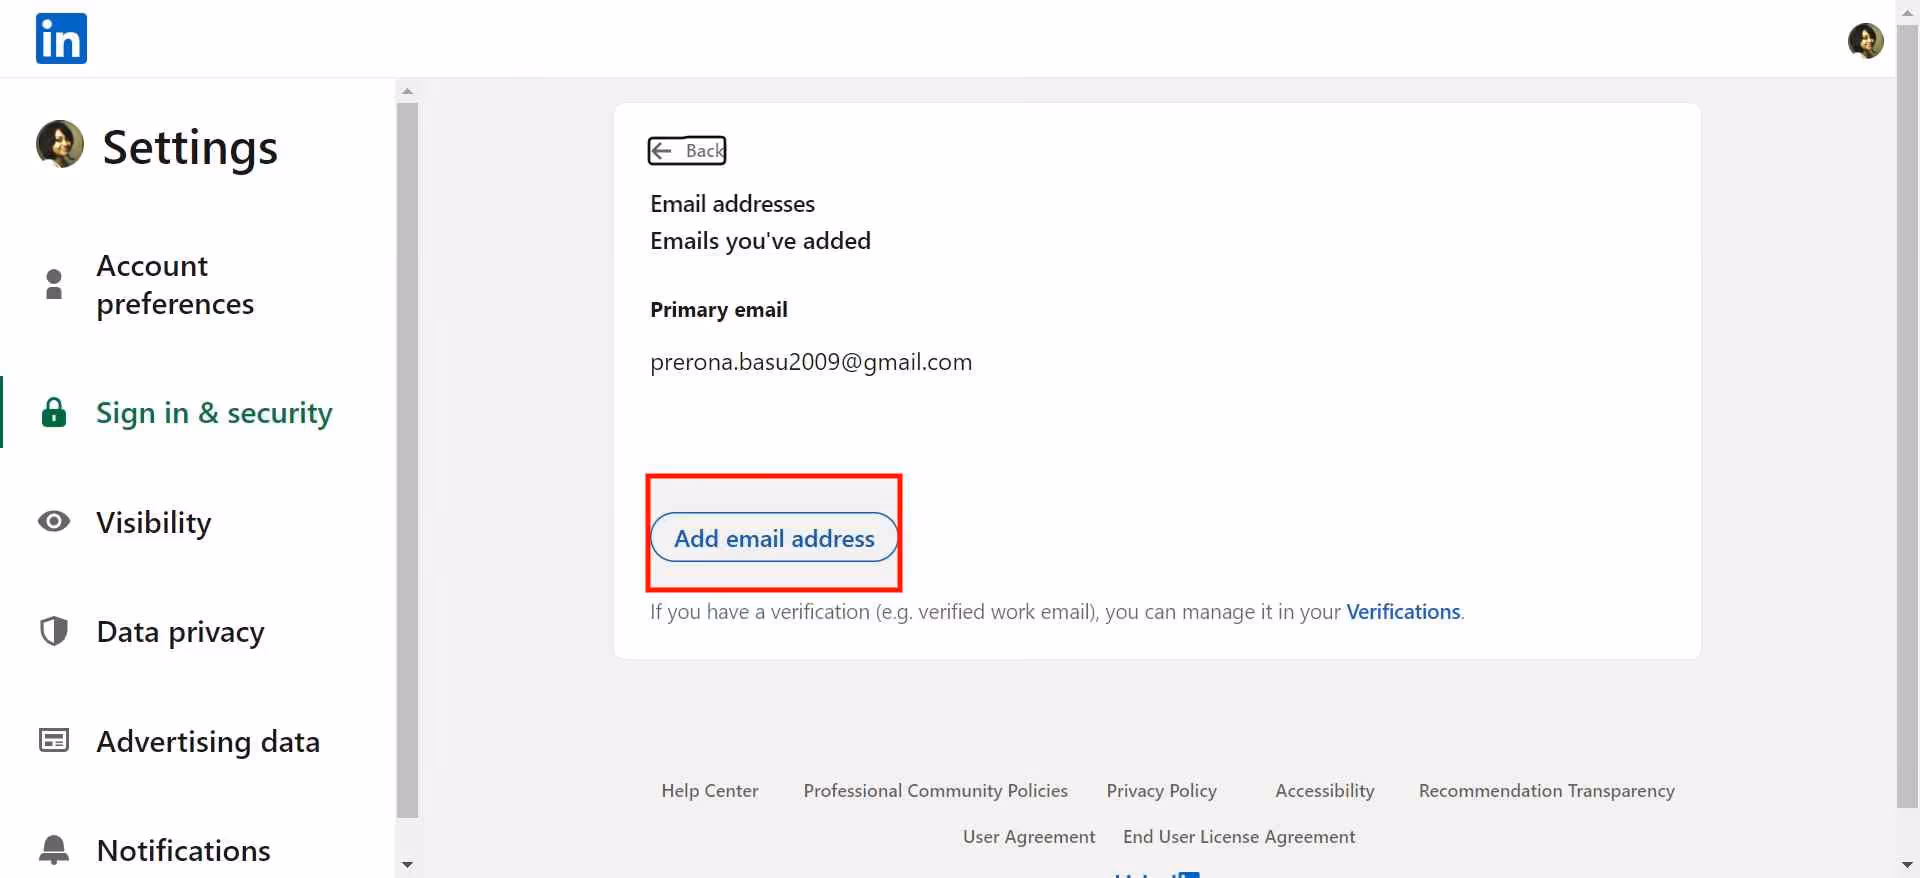Viewport: 1920px width, 878px height.
Task: Click the sidebar scrollbar up arrow
Action: pos(407,91)
